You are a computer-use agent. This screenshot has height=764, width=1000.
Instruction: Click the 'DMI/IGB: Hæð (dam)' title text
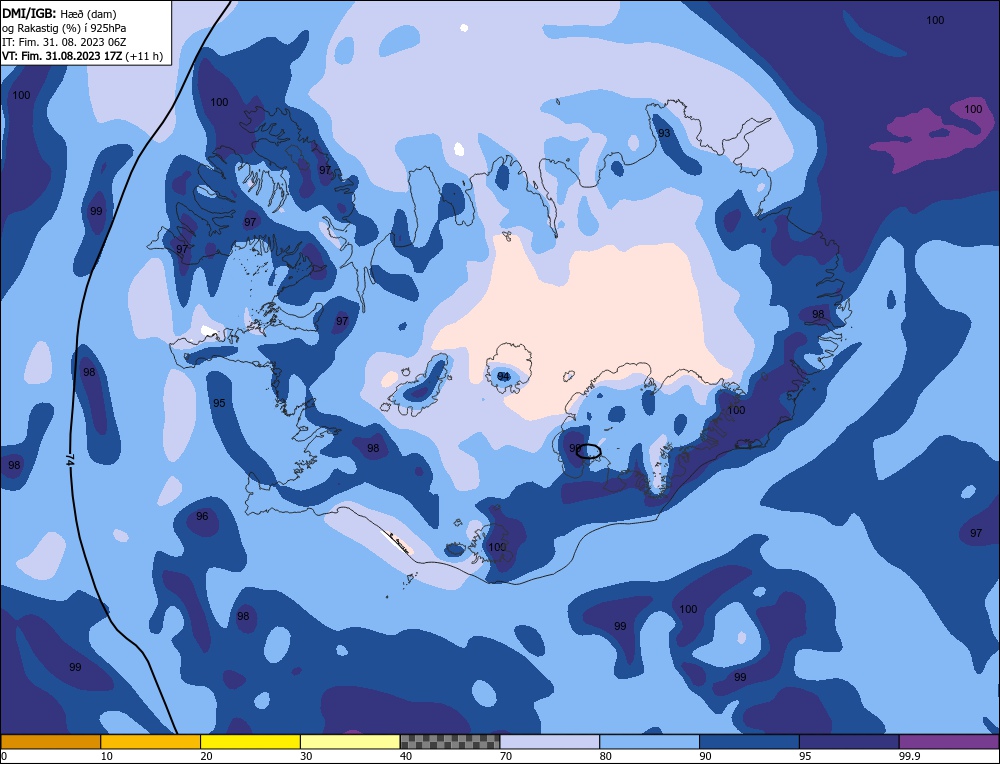point(59,13)
